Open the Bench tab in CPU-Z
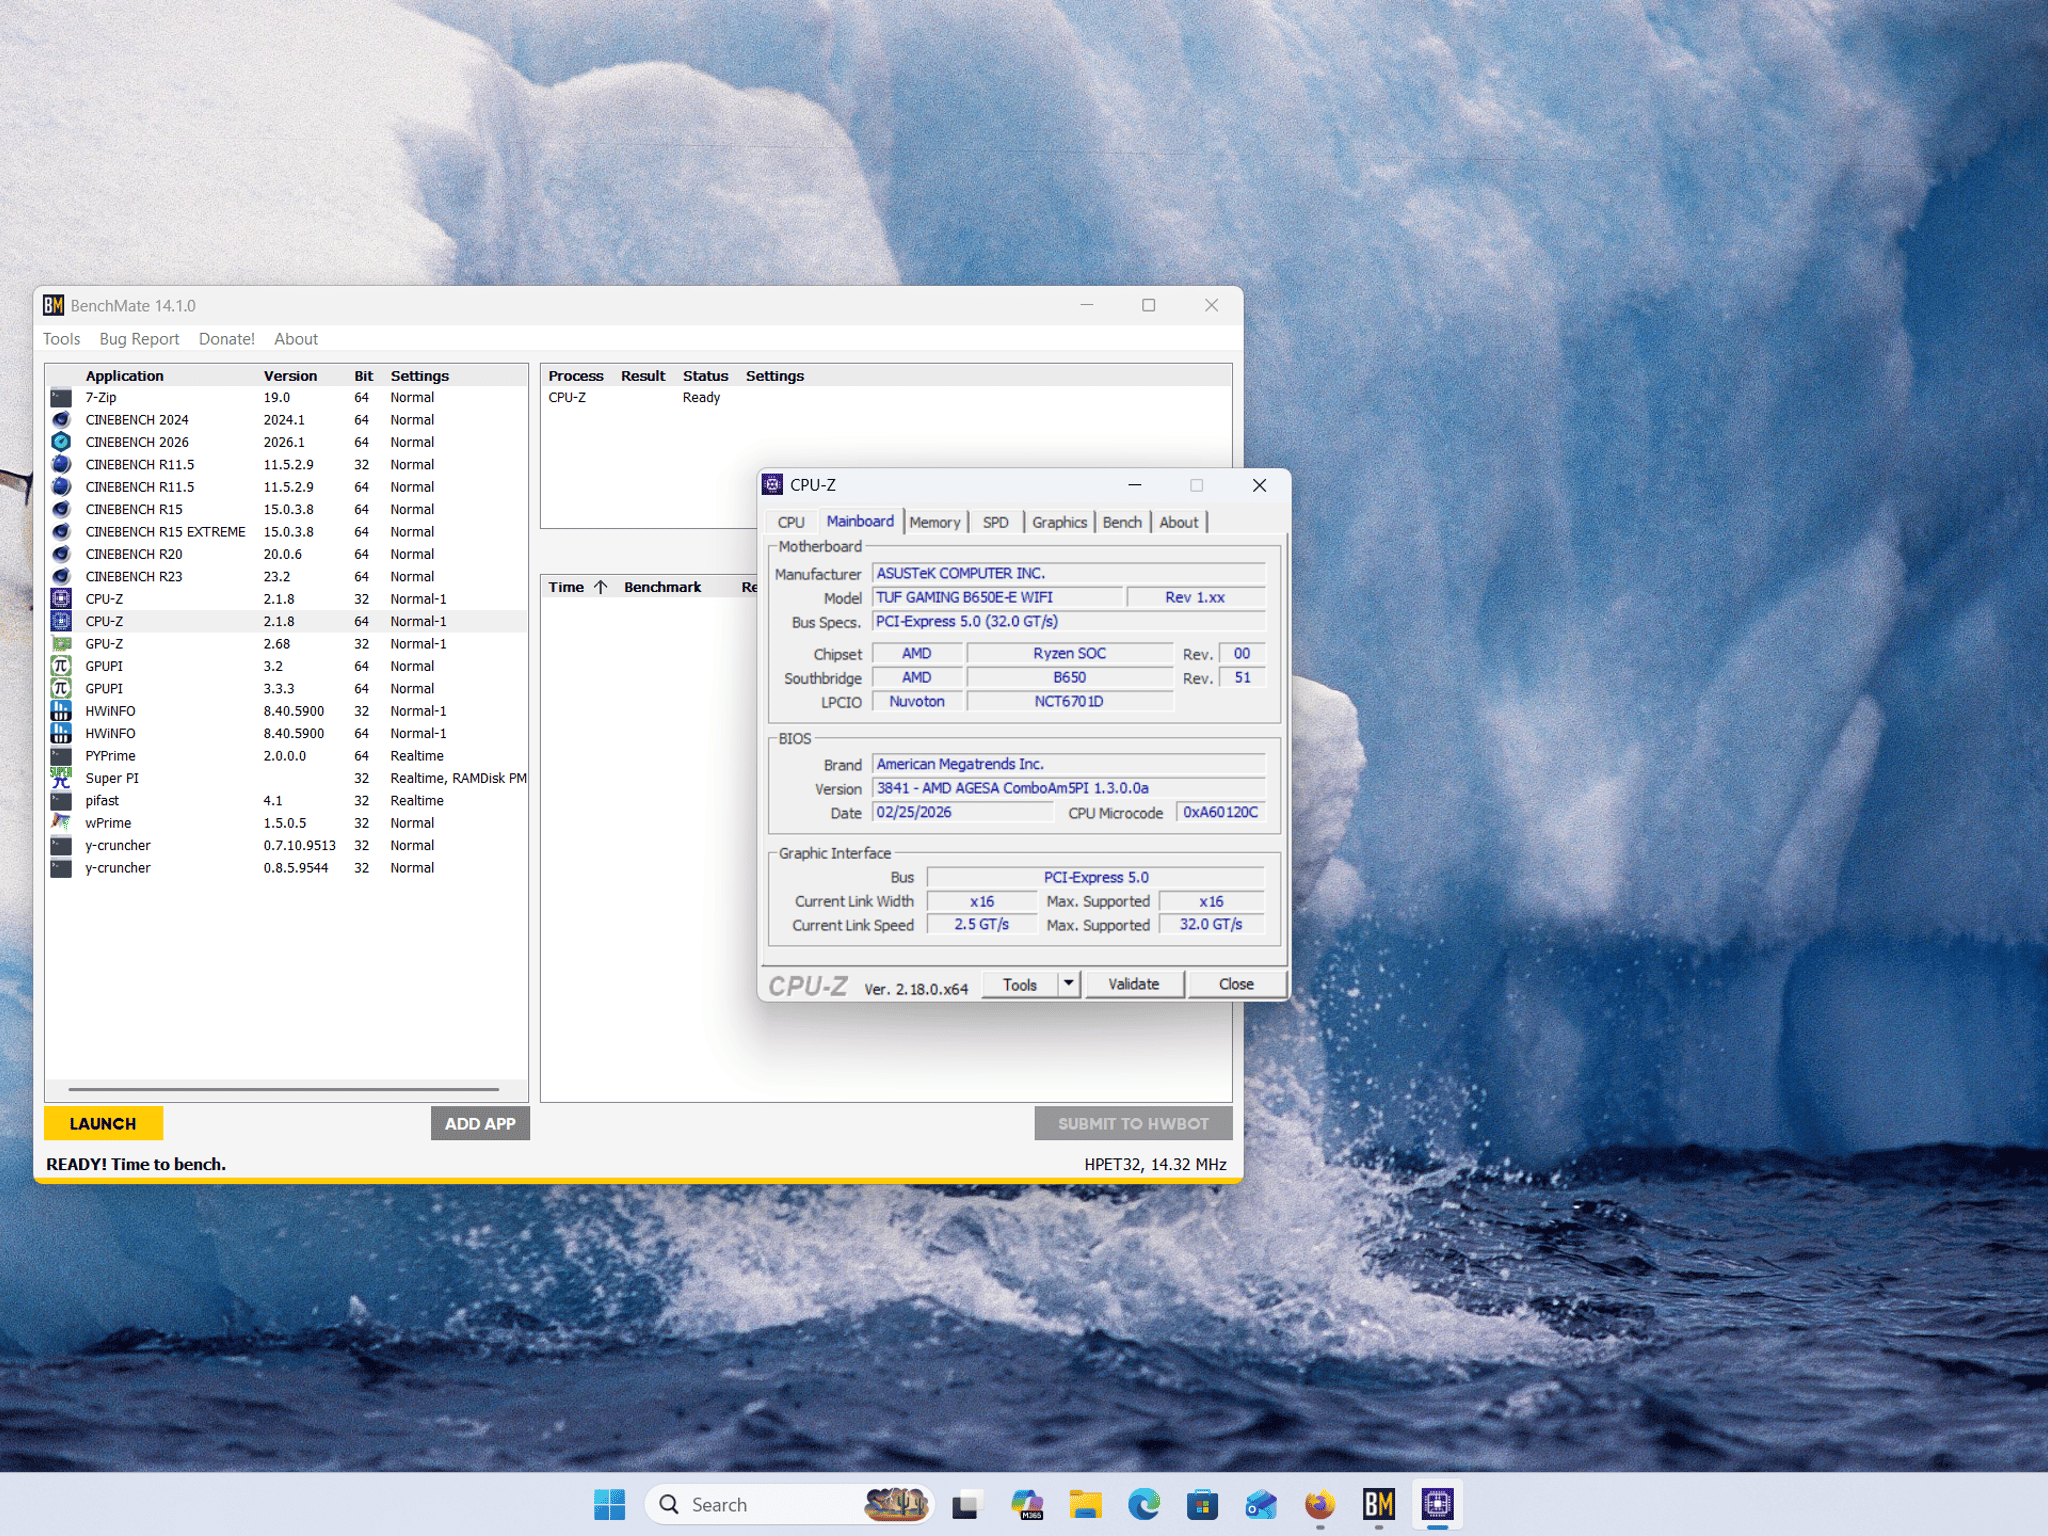 [1122, 522]
